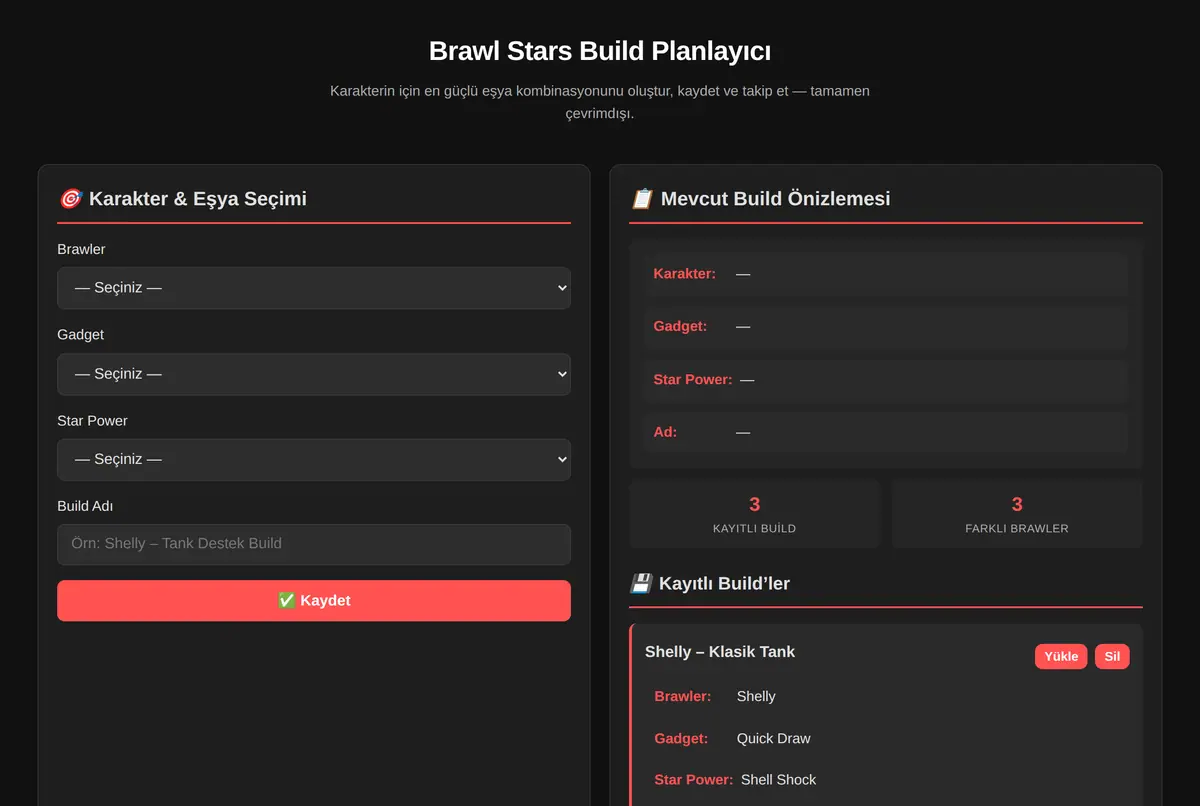Click the Star Power preview row in Önizleme
The width and height of the screenshot is (1200, 806).
(x=886, y=380)
